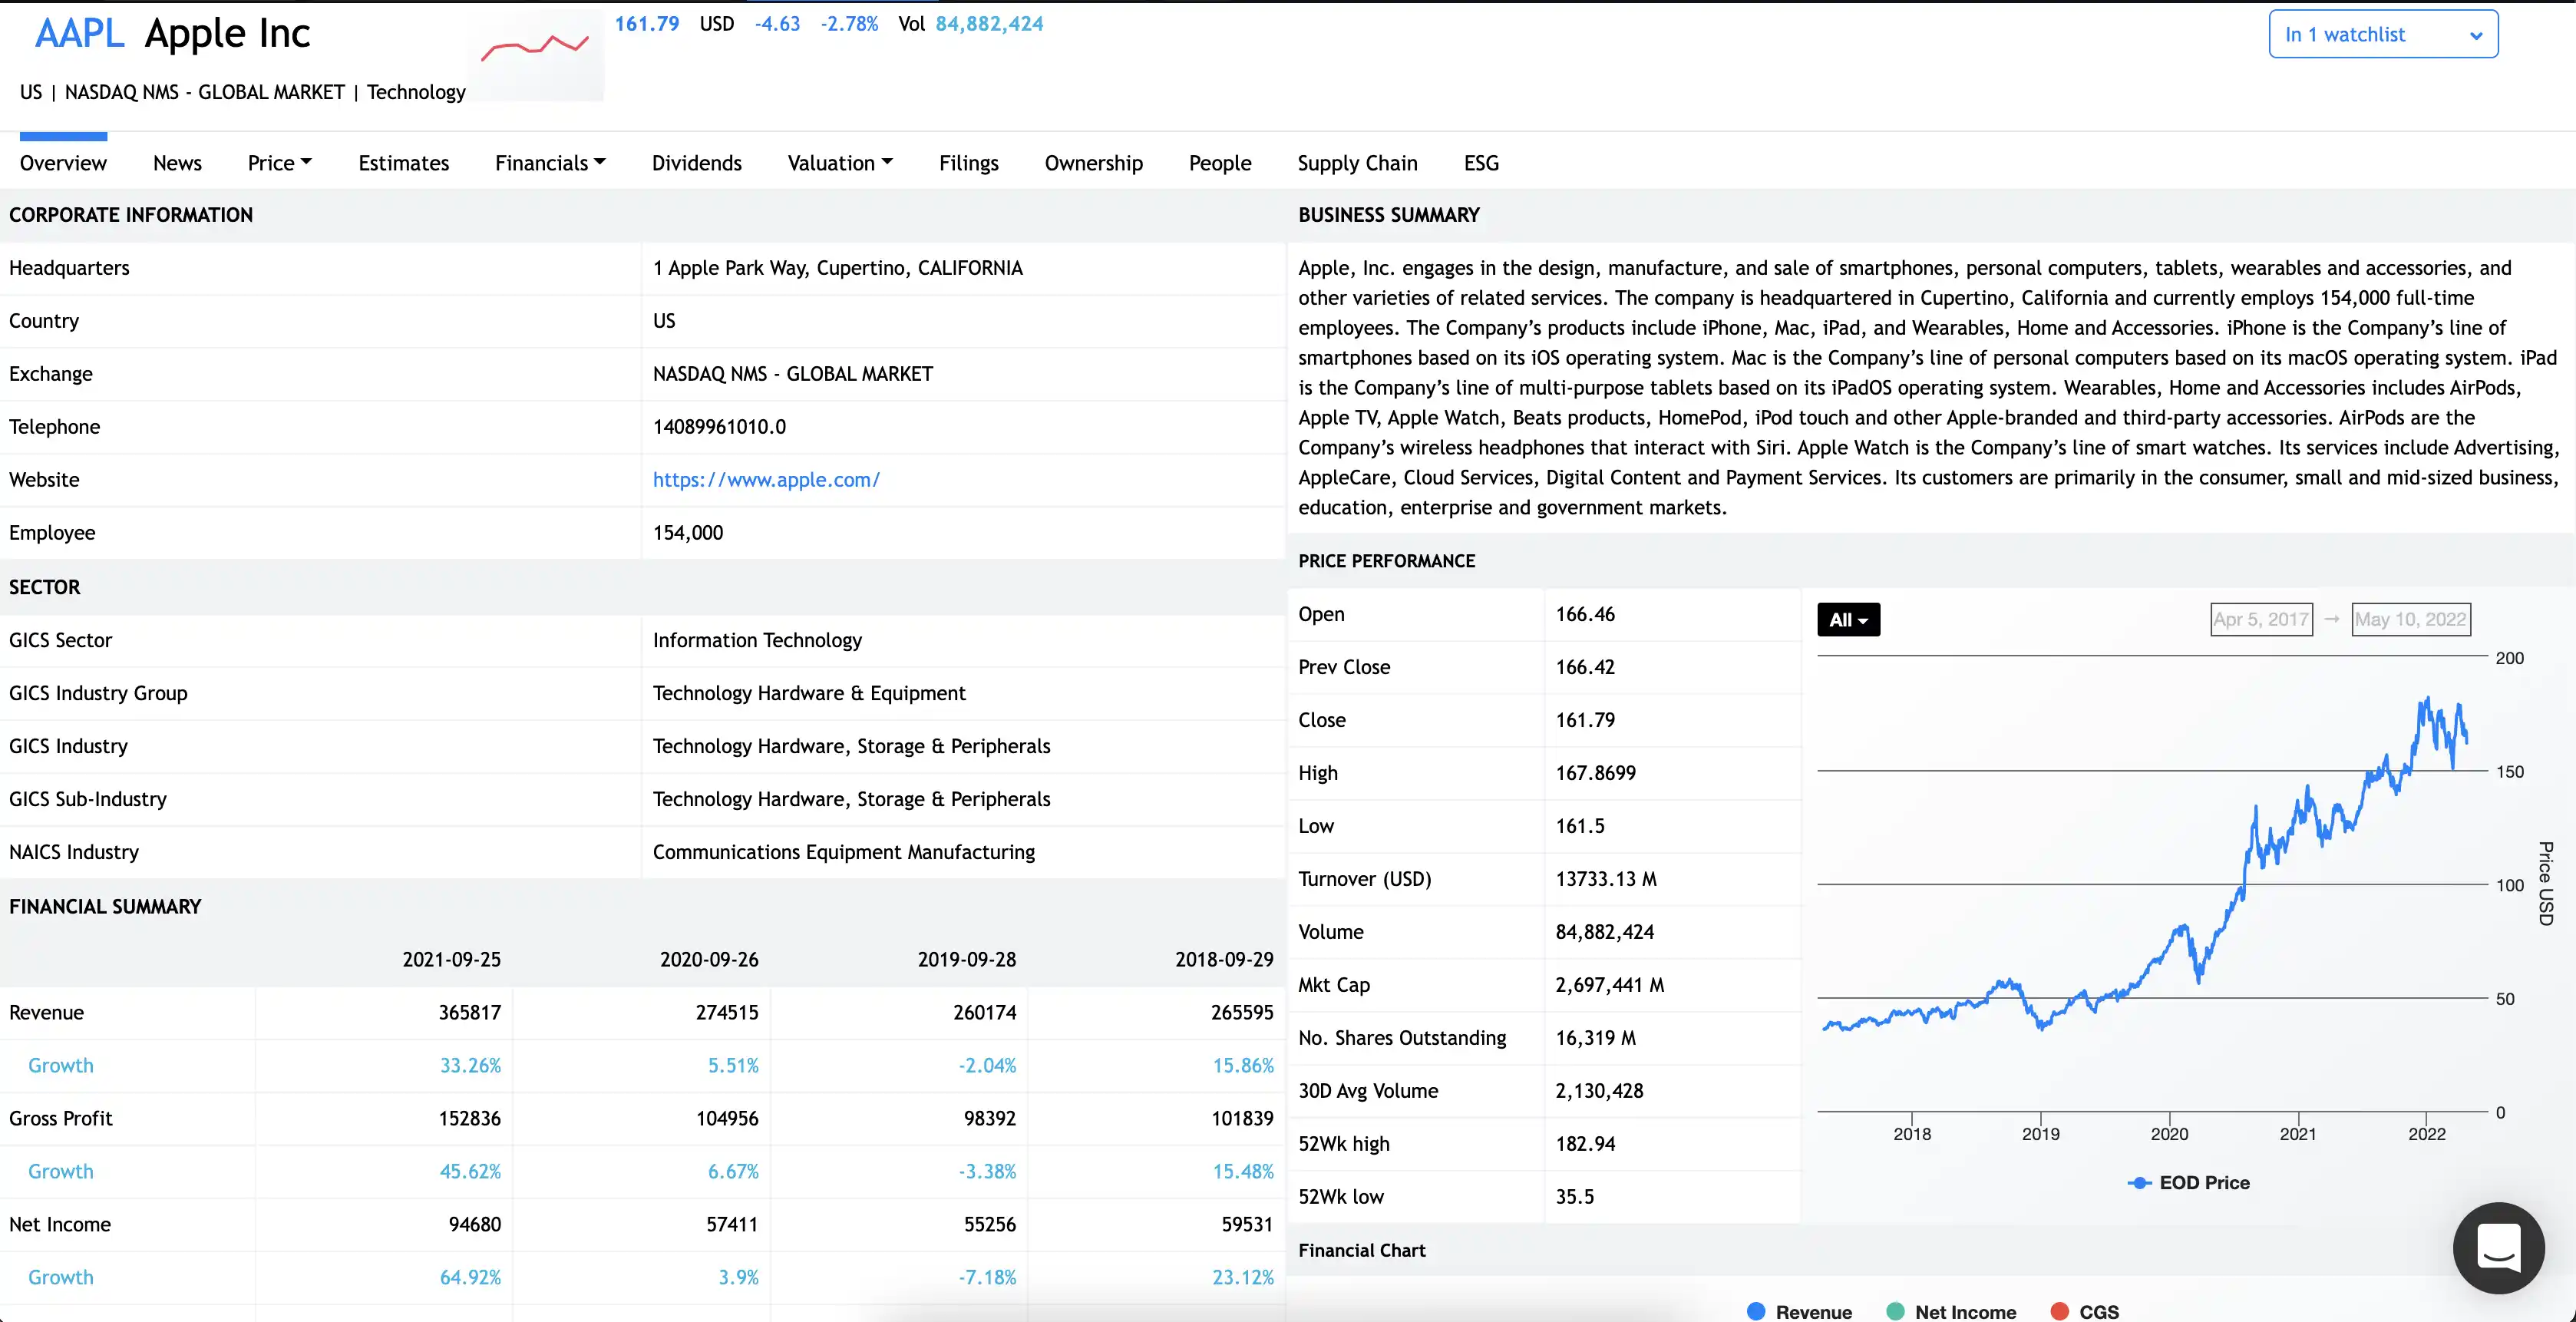Click the EOD Price legend marker
This screenshot has width=2576, height=1322.
[x=2140, y=1182]
